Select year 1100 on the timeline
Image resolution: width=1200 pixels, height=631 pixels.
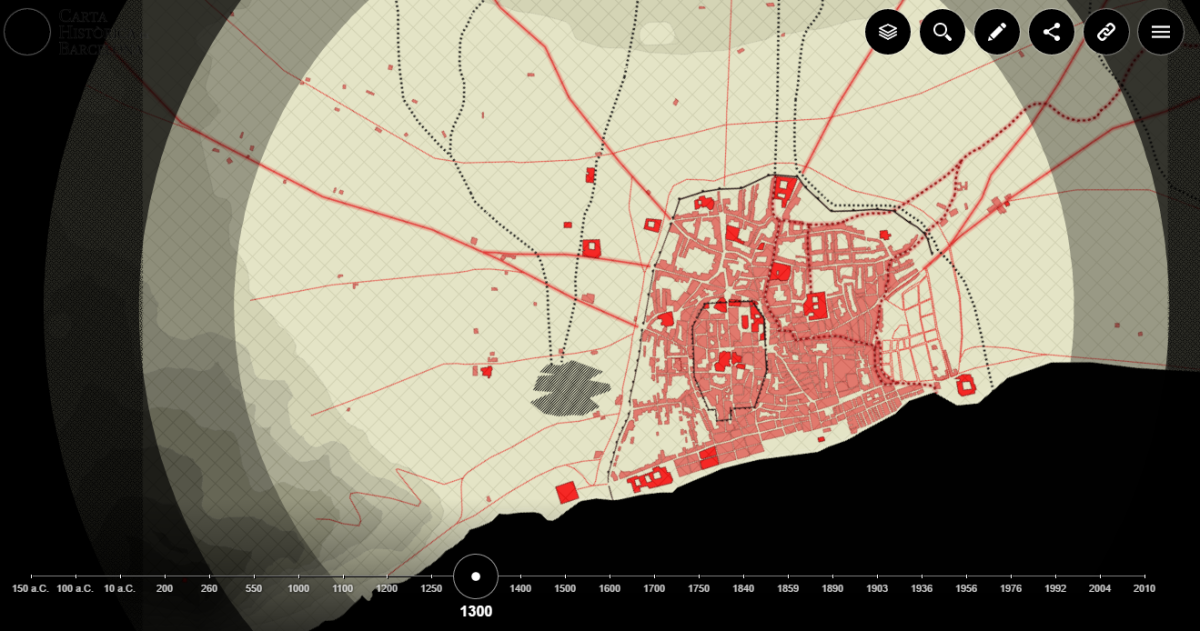click(x=343, y=588)
